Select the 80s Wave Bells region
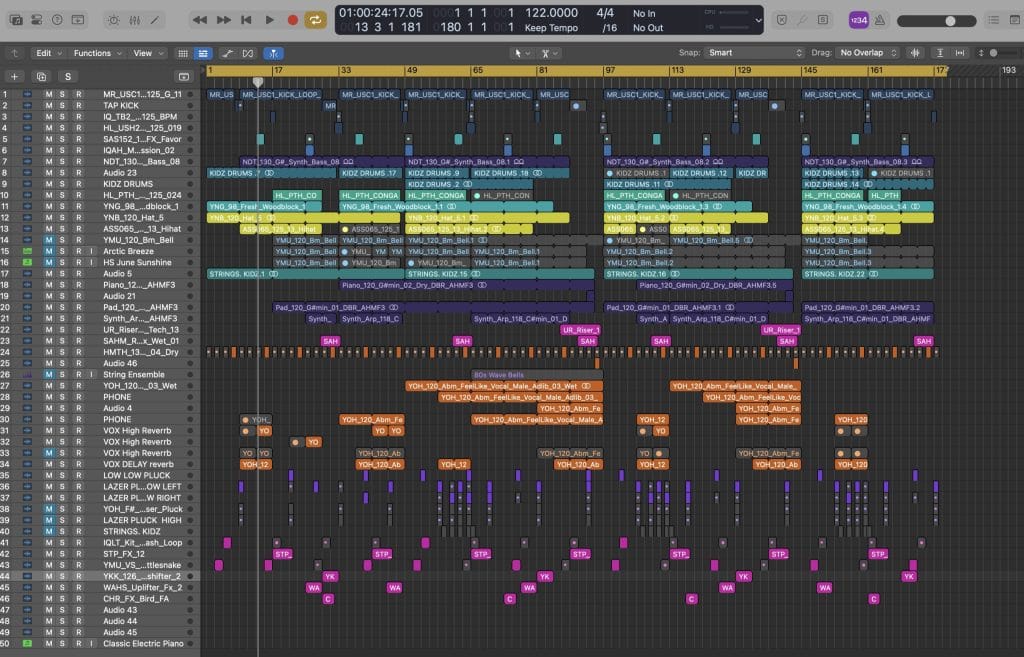This screenshot has height=657, width=1024. click(x=536, y=375)
